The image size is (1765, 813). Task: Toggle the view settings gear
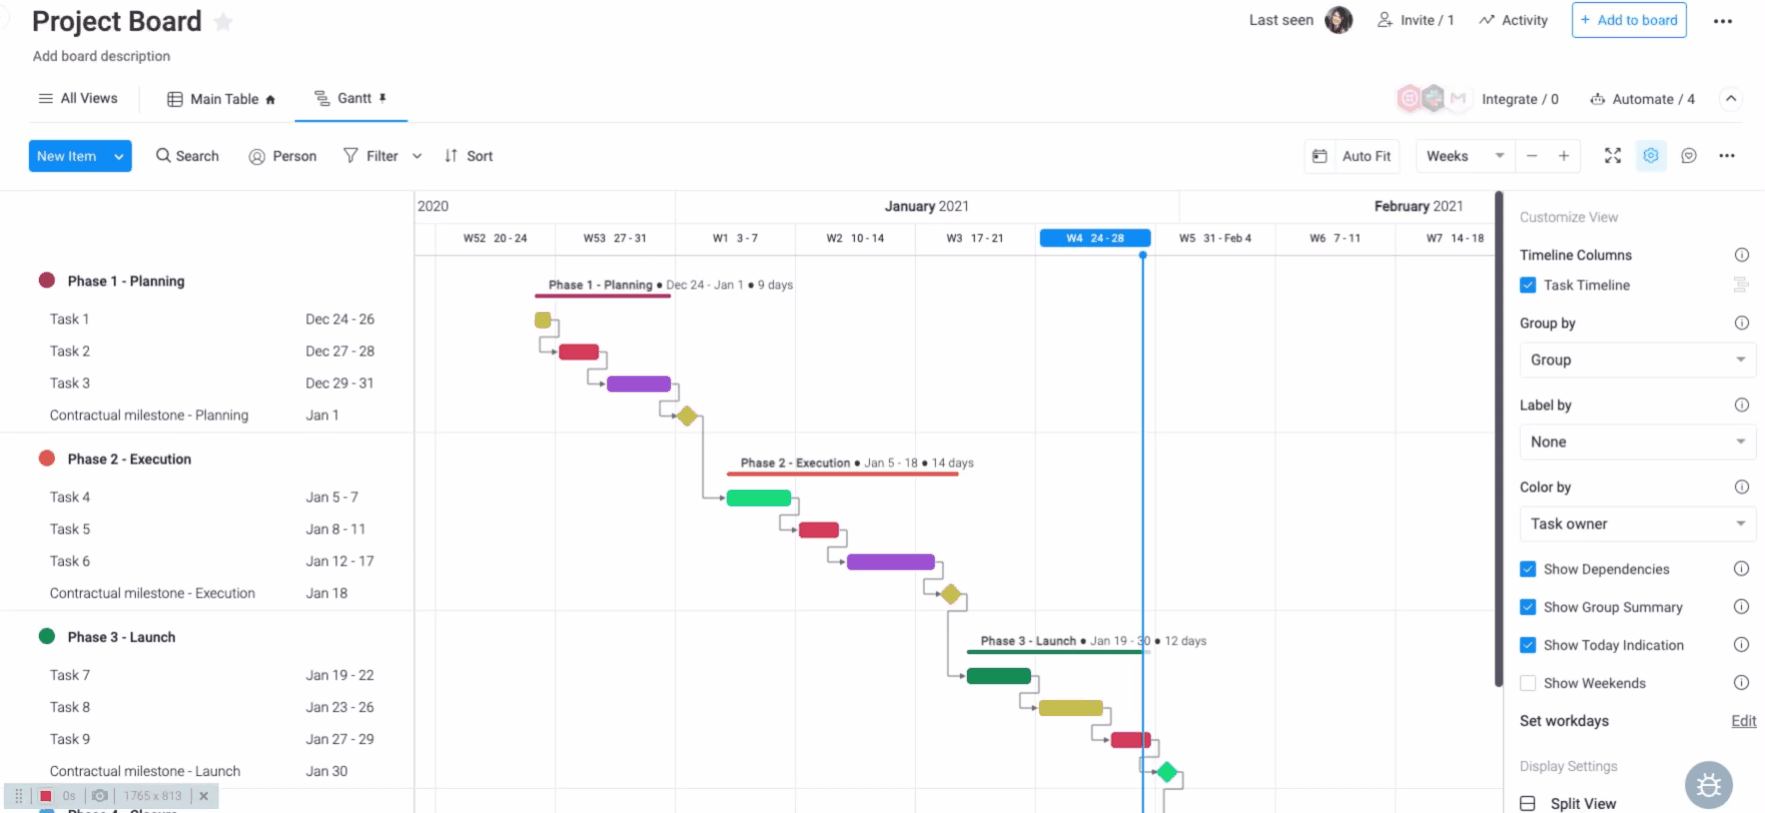tap(1651, 156)
